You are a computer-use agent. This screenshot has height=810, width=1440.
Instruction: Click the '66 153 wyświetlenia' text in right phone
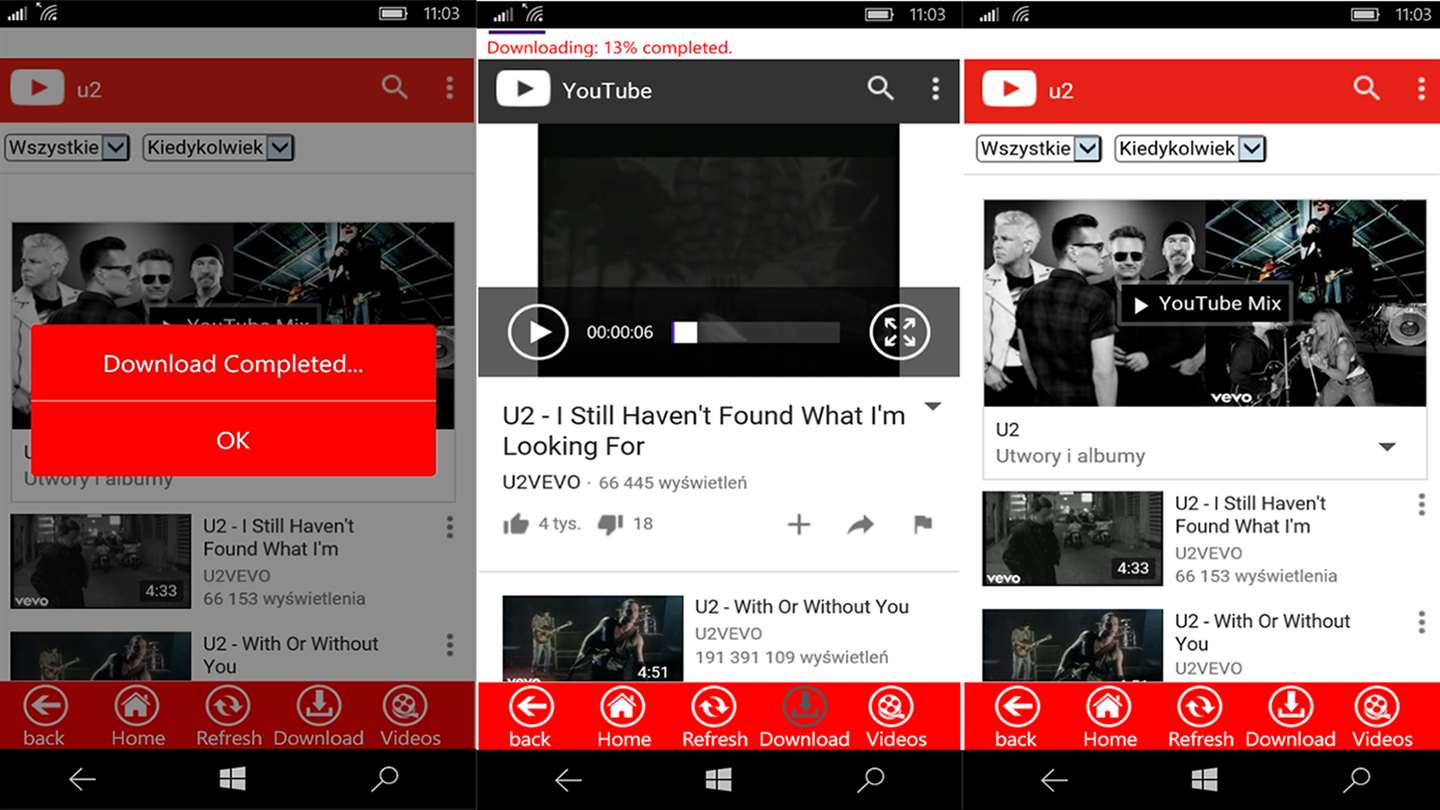coord(1256,576)
